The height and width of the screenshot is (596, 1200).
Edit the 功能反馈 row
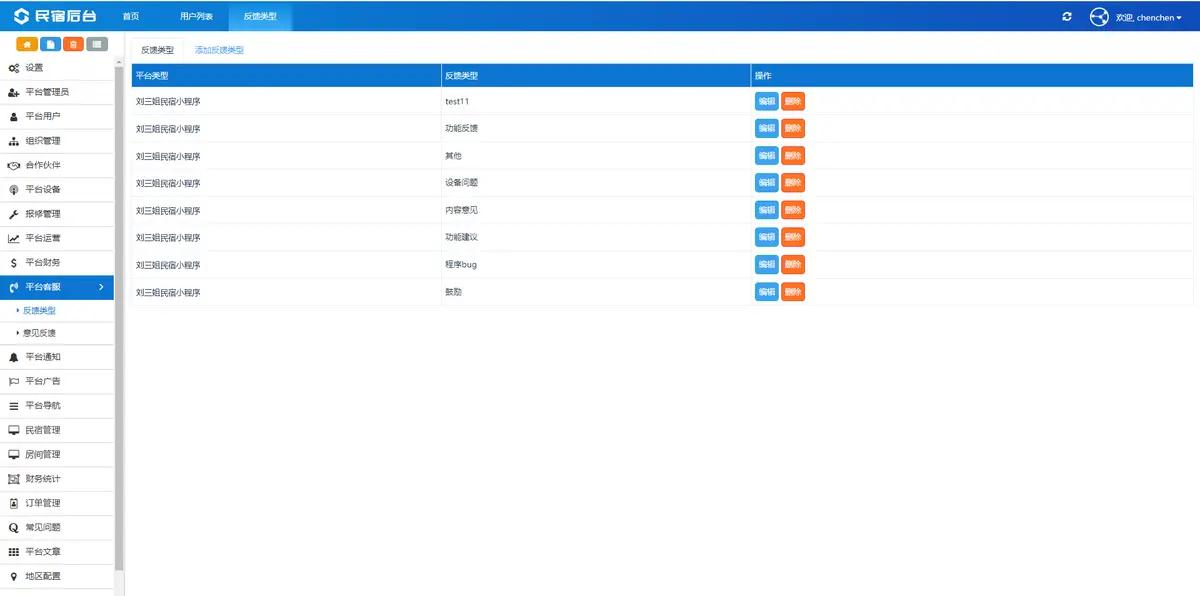click(766, 128)
